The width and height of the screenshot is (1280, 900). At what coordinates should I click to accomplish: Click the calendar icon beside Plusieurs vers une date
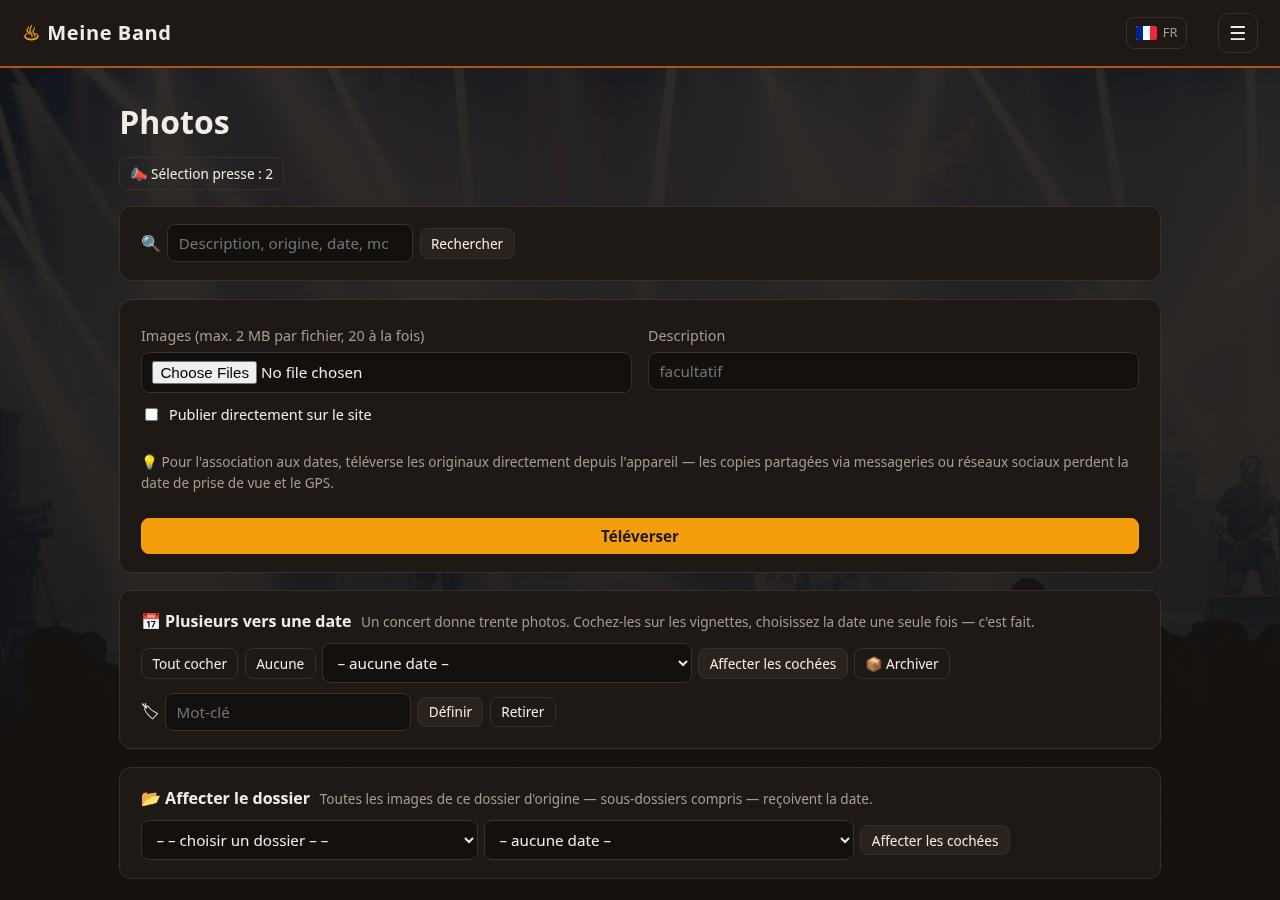pos(150,622)
